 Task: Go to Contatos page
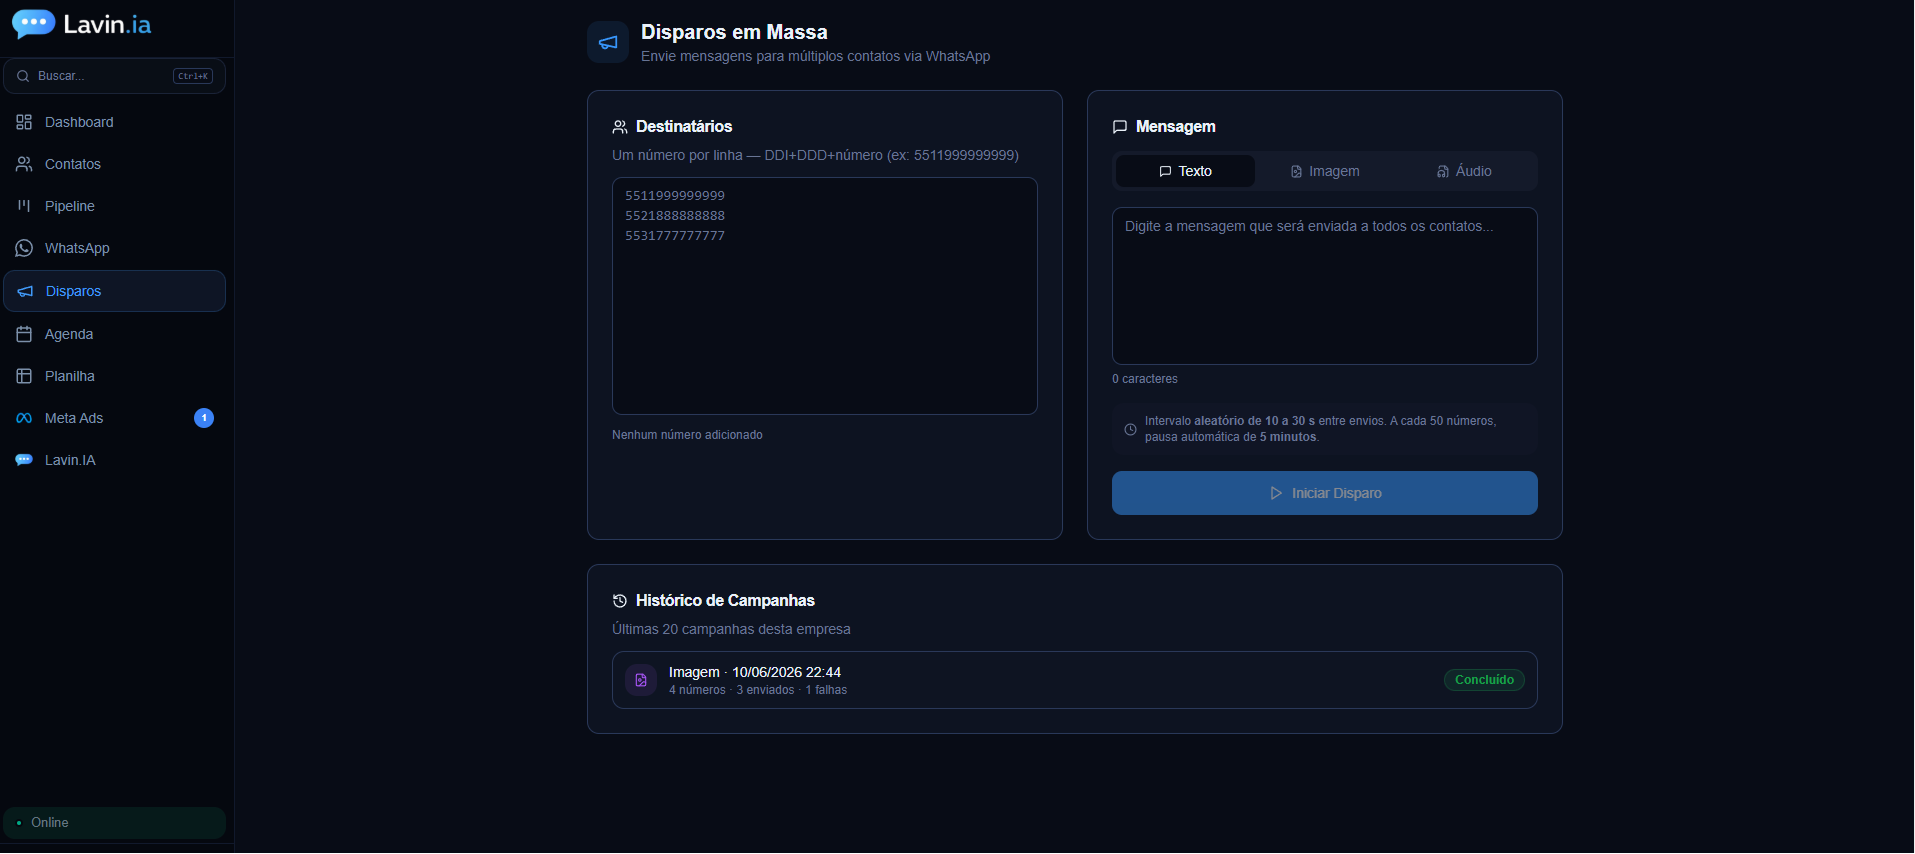coord(114,164)
